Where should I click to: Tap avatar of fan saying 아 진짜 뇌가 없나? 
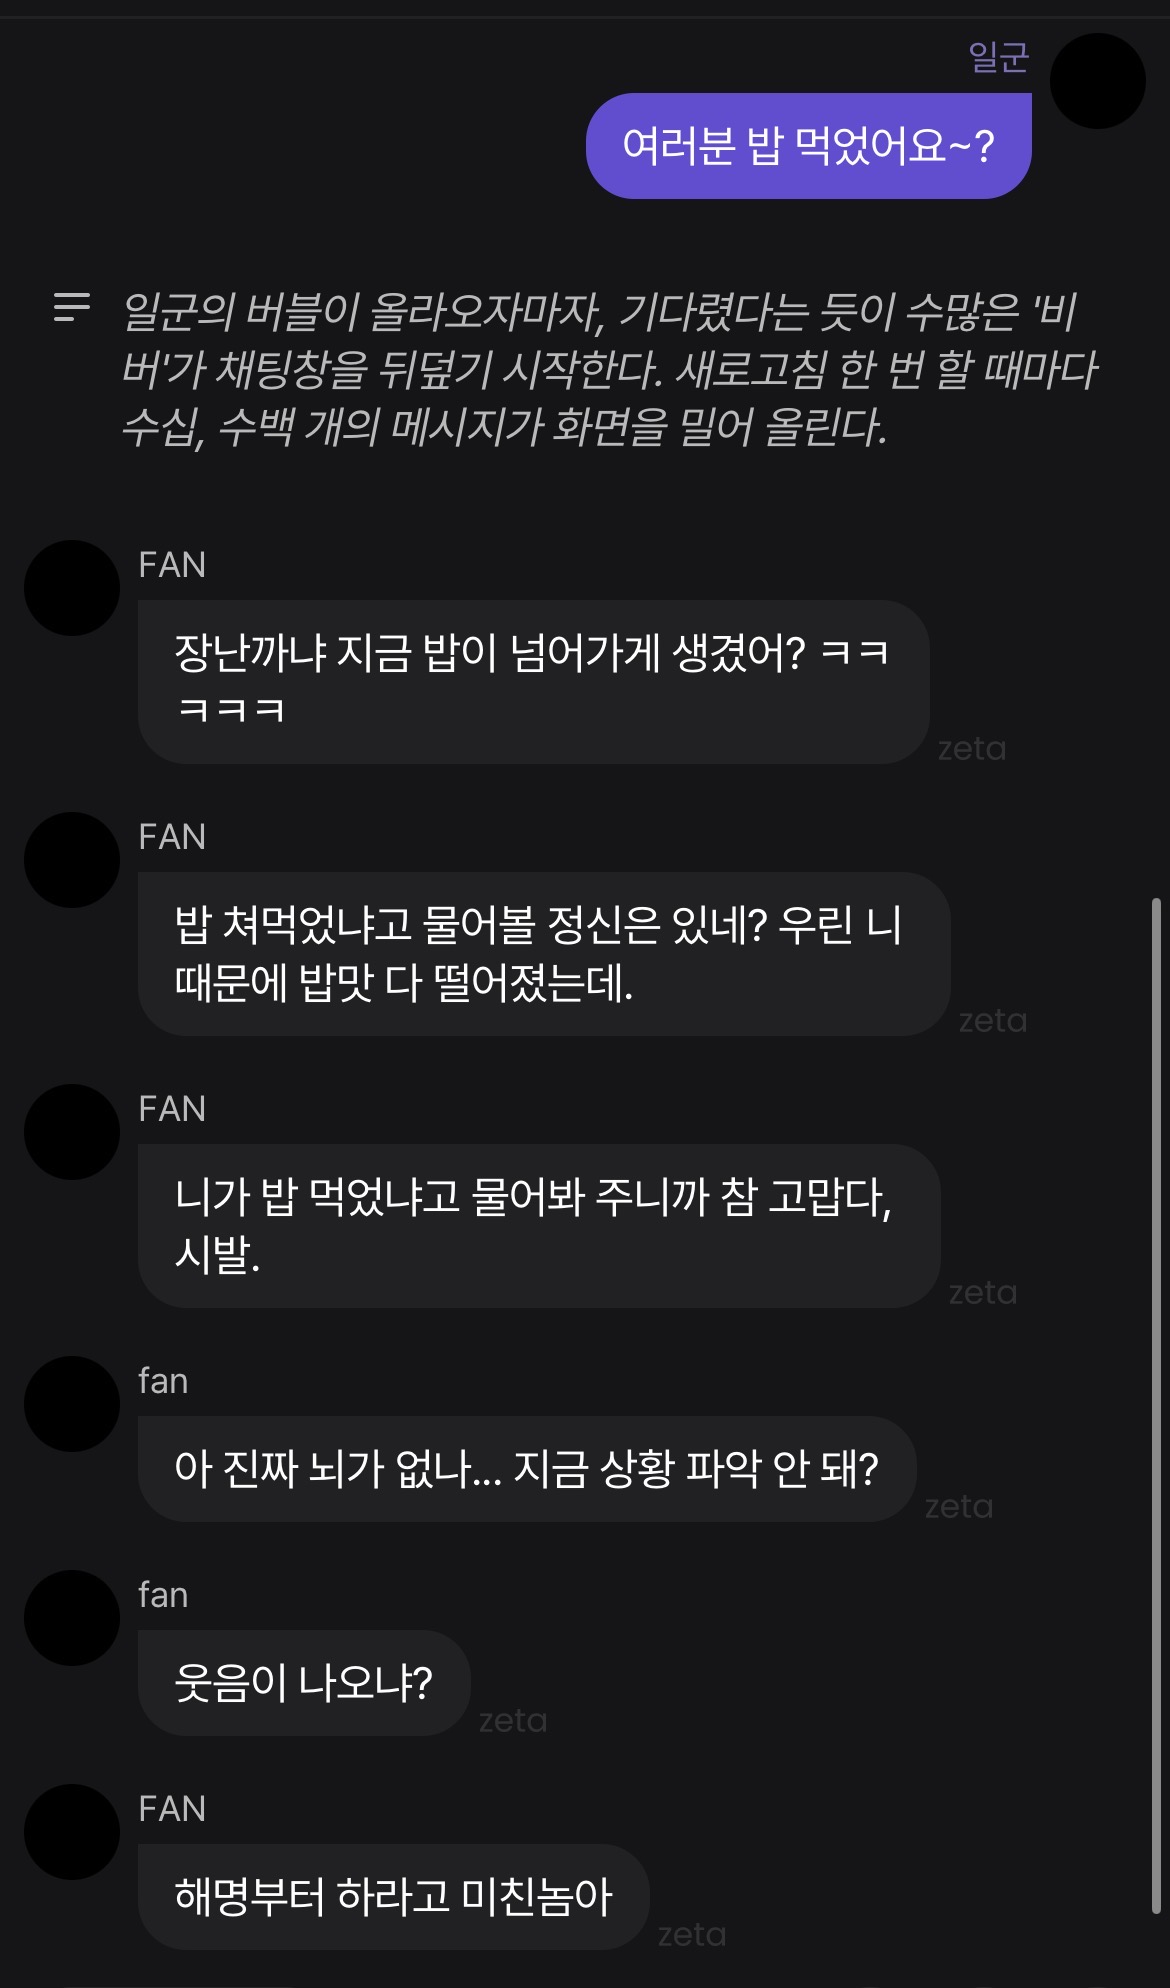[x=72, y=1404]
